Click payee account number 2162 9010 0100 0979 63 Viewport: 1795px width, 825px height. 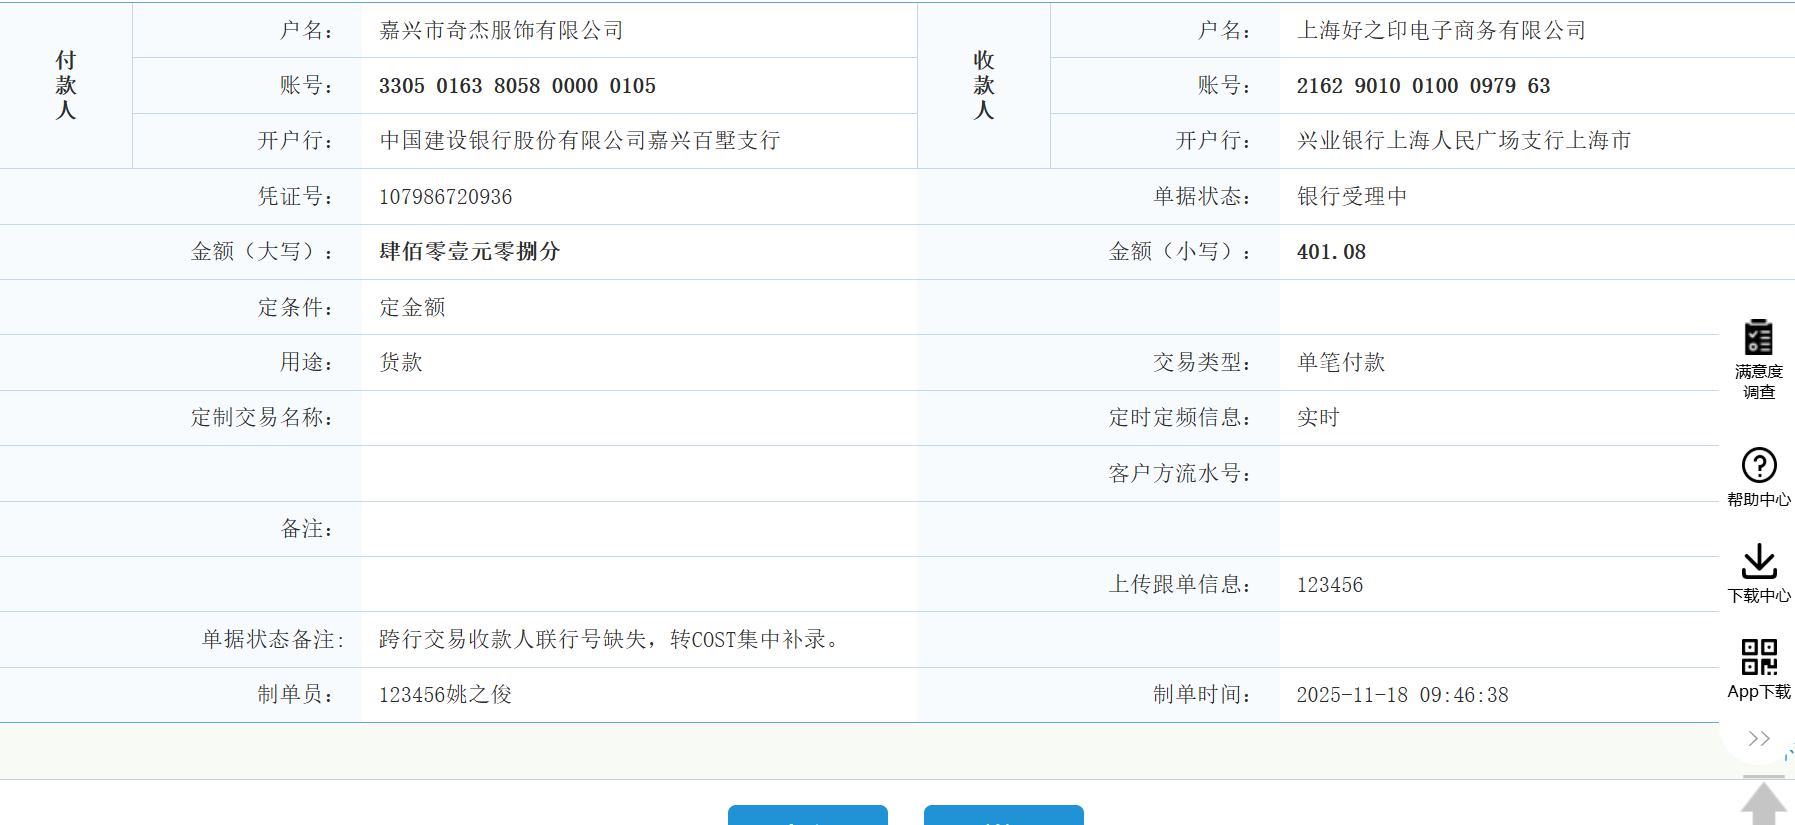[x=1423, y=86]
